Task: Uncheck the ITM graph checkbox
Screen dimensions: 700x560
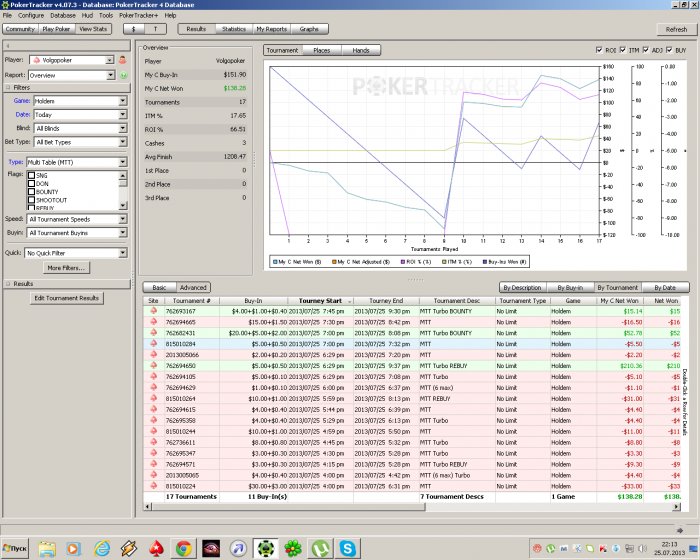Action: click(624, 50)
